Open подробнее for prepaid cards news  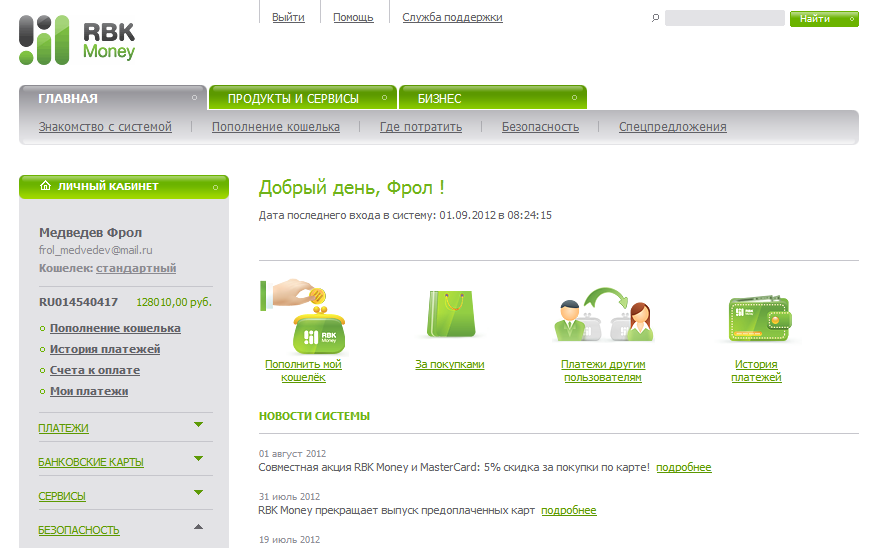(569, 510)
